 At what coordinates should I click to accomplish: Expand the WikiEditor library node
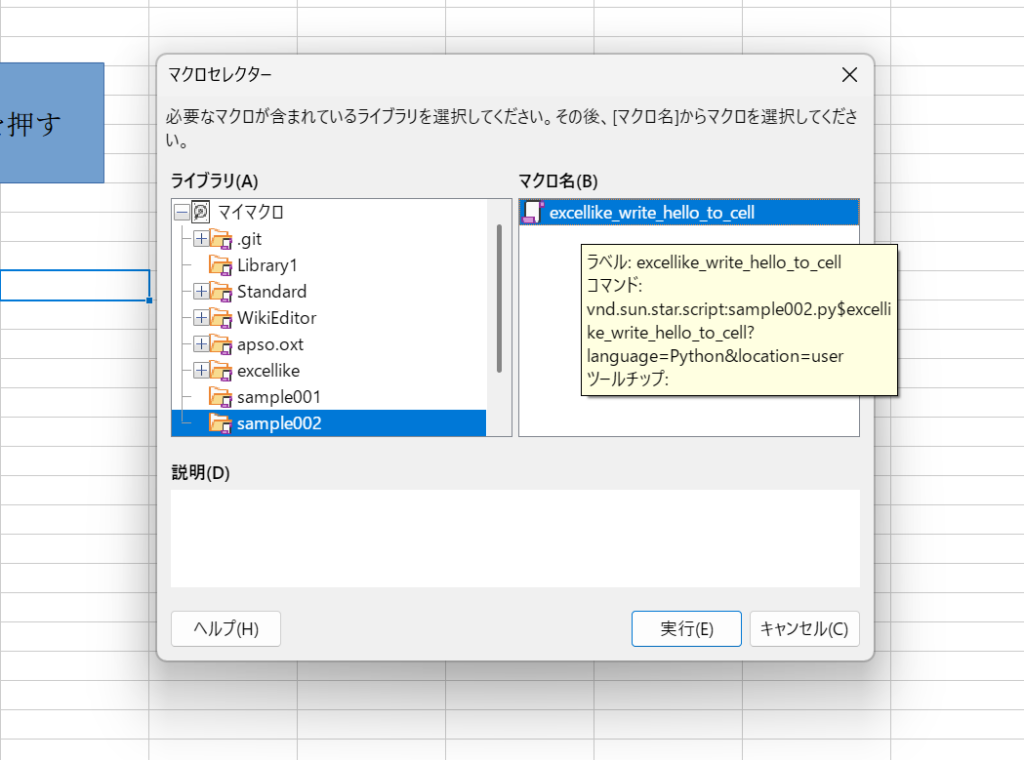[200, 318]
